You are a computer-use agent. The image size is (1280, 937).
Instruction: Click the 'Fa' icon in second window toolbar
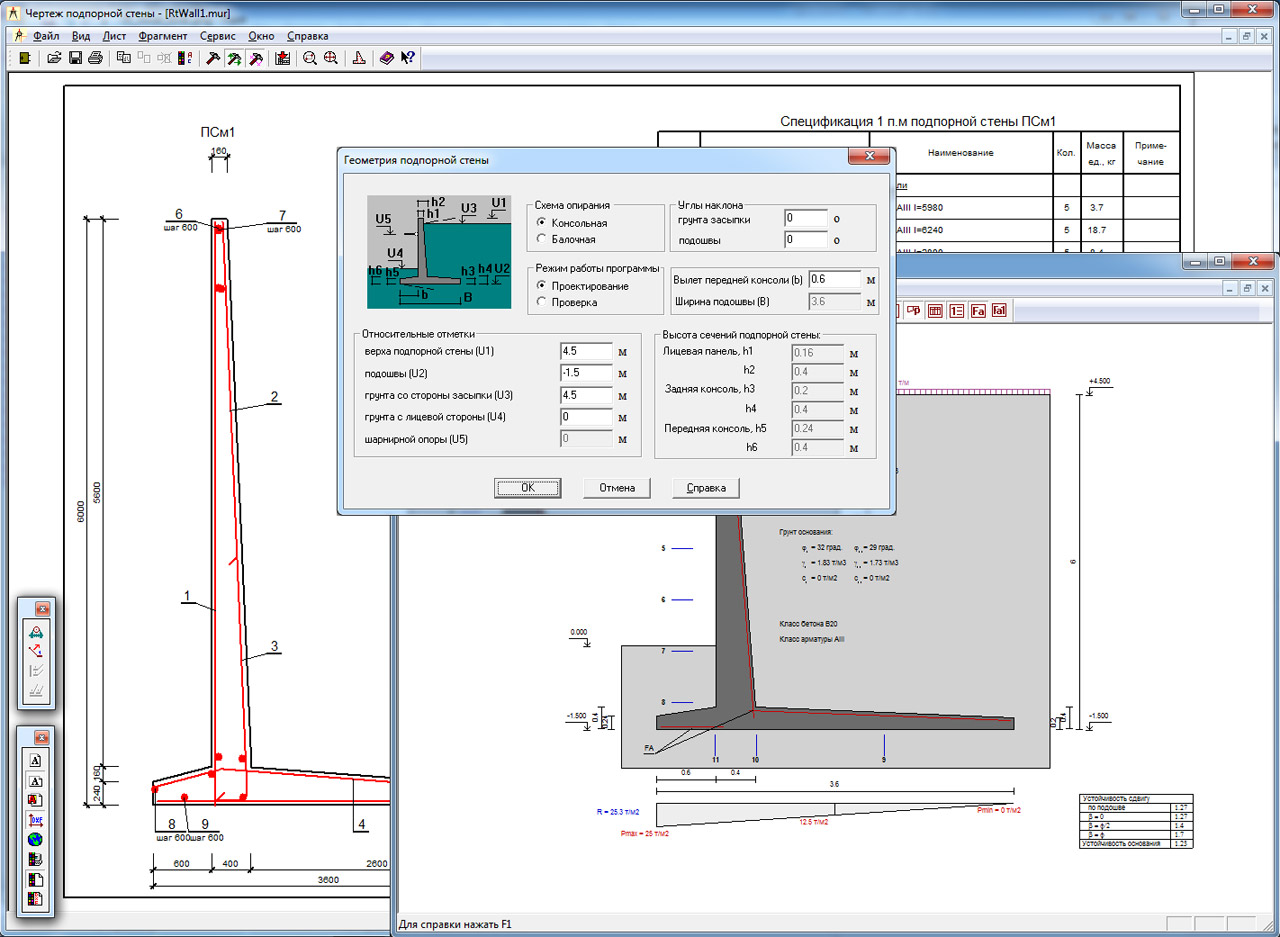[978, 311]
